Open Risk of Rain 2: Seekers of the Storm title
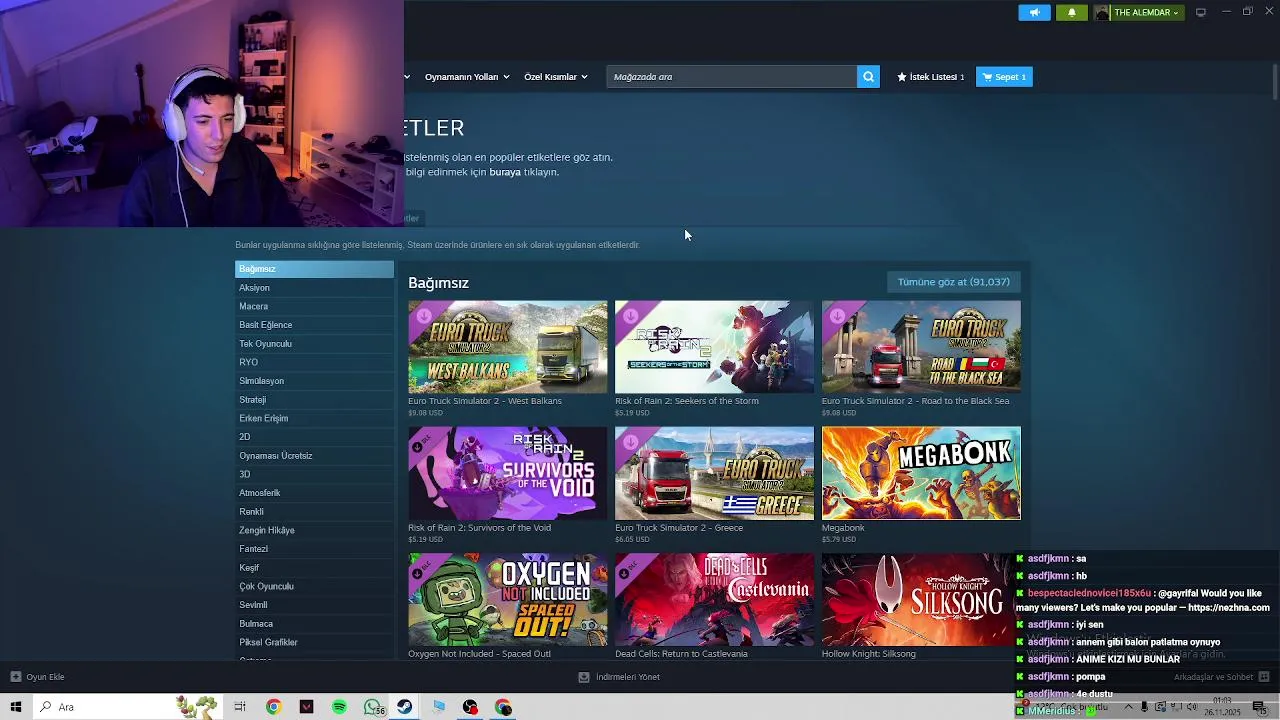Screen dimensions: 1280x720 click(687, 401)
